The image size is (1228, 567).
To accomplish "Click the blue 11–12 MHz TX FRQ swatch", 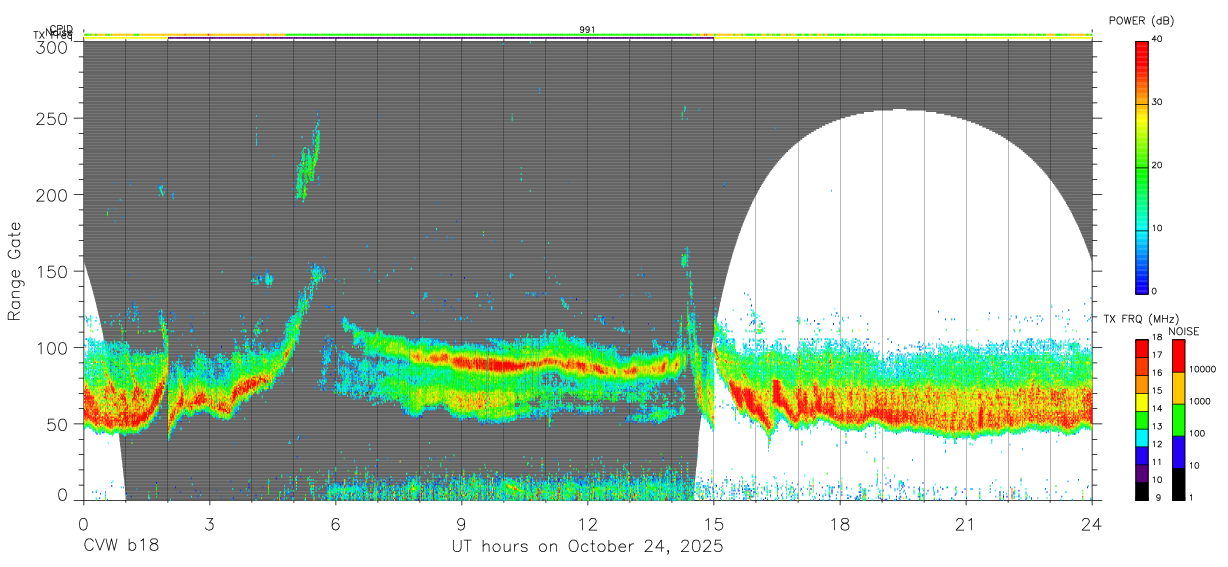I will [x=1141, y=454].
